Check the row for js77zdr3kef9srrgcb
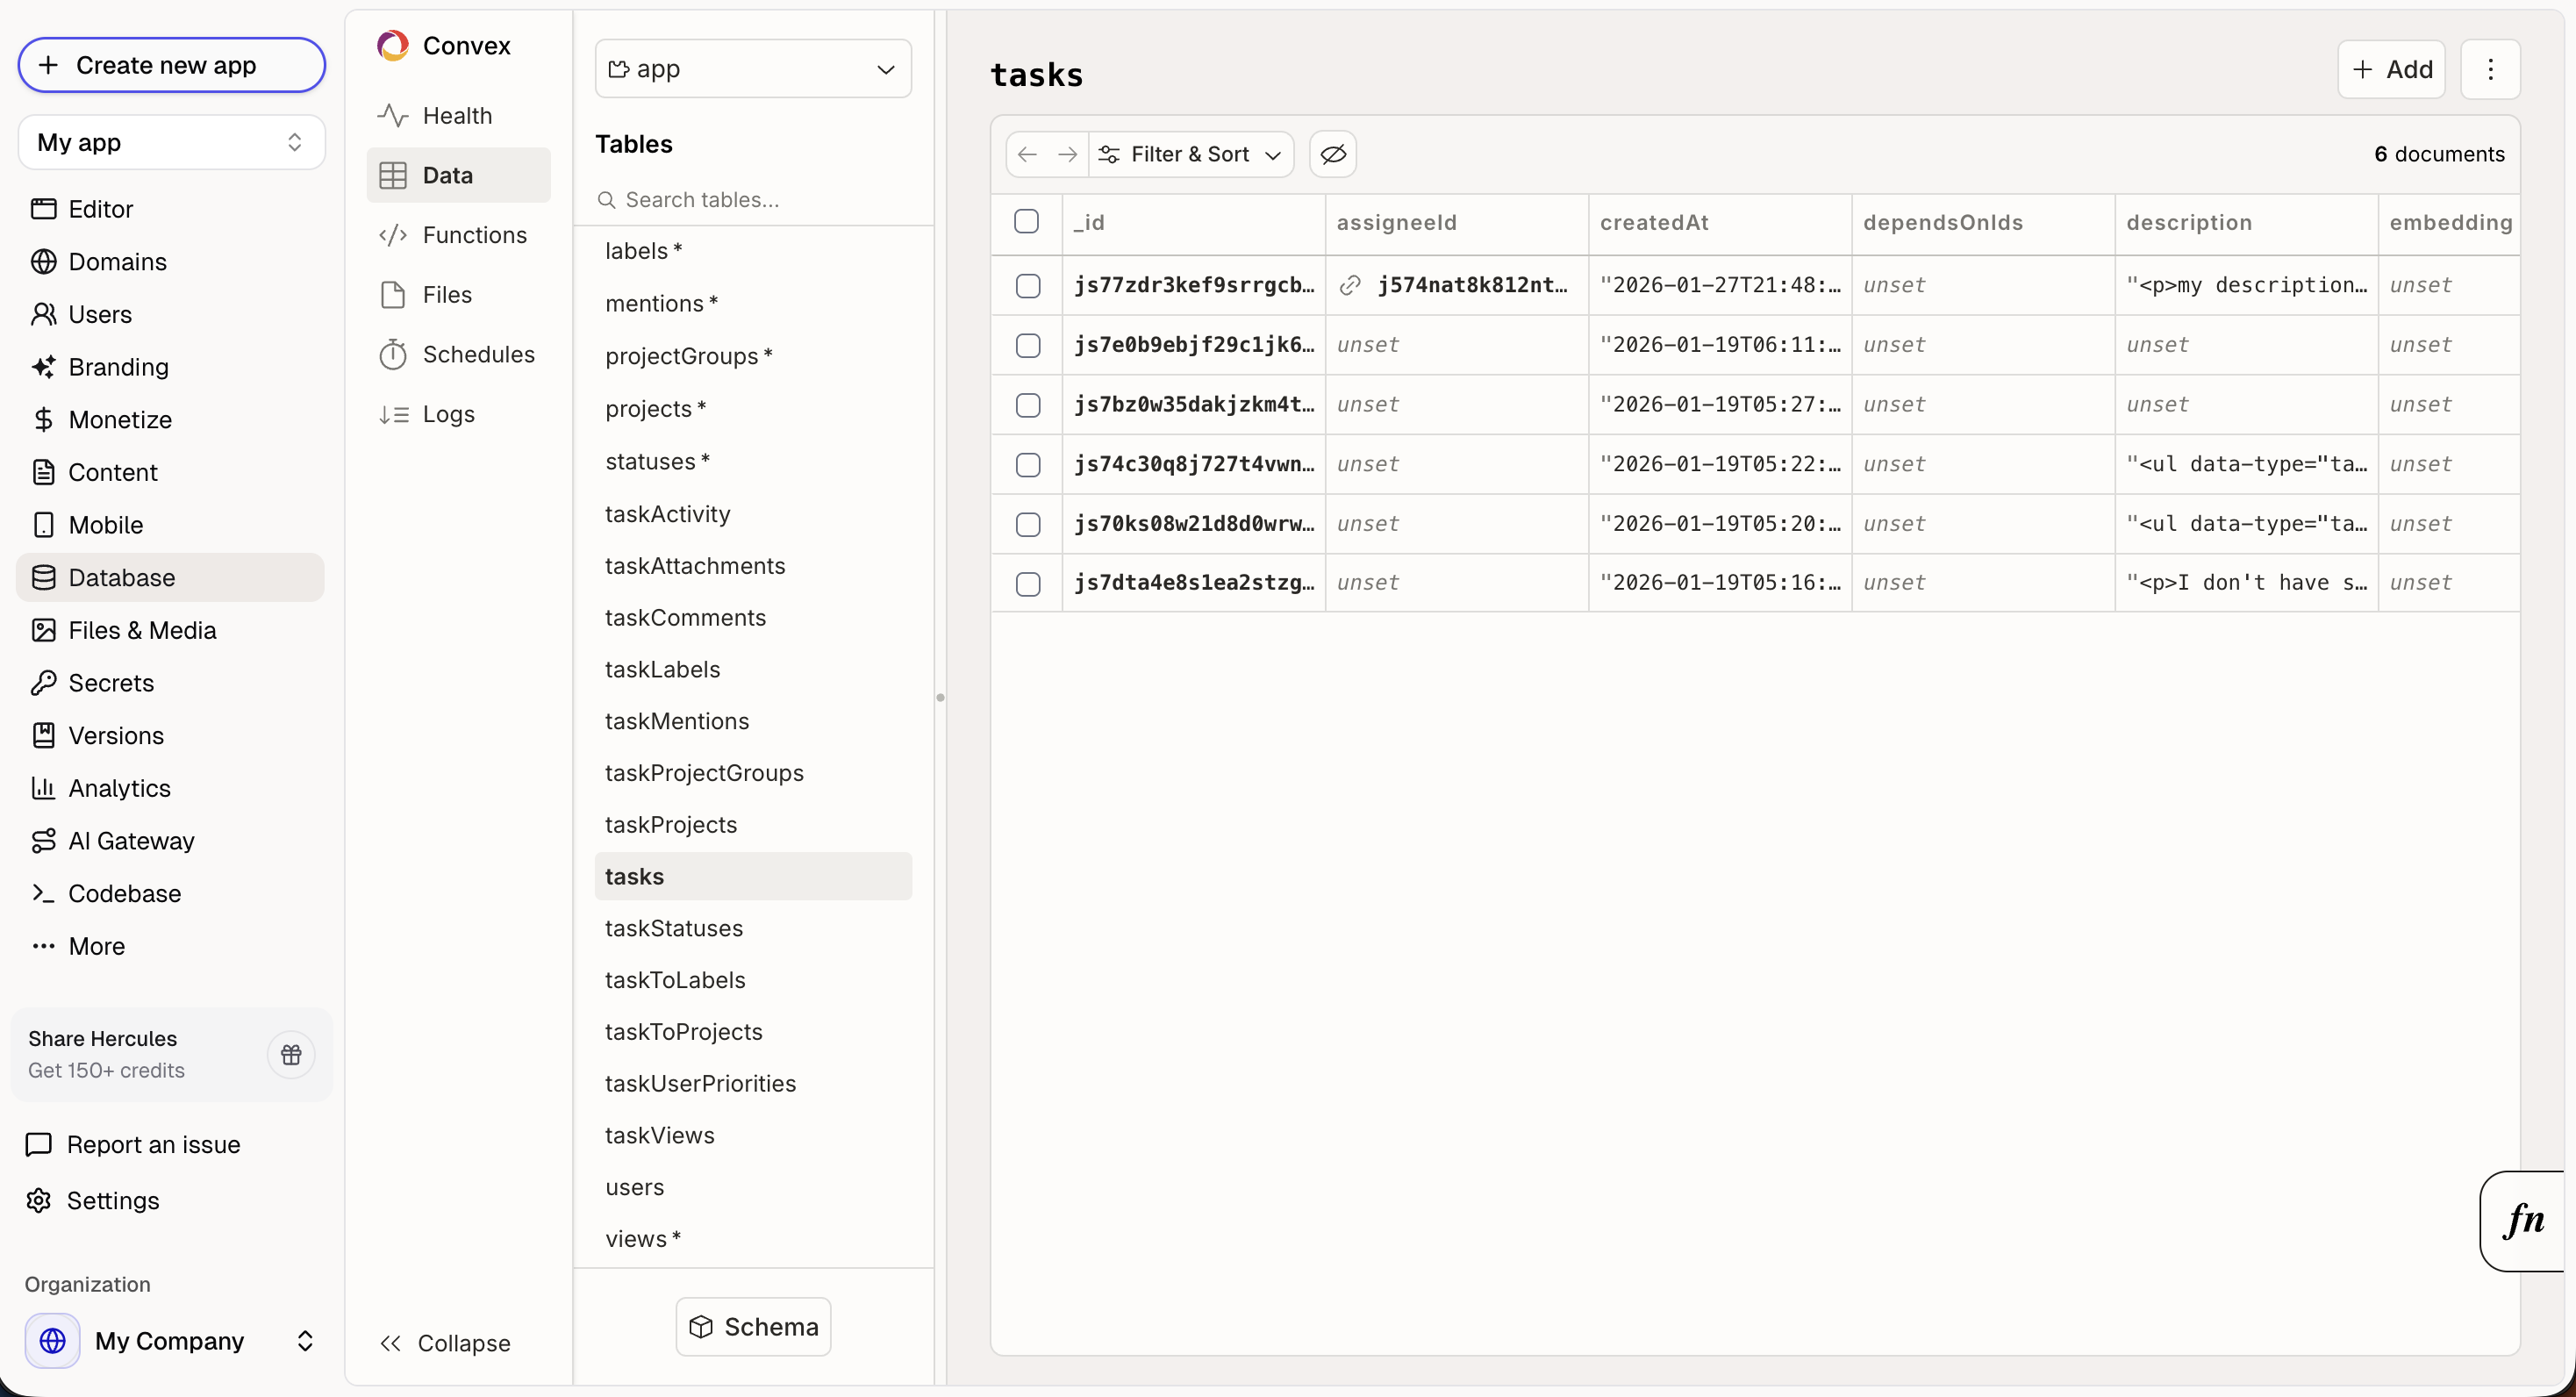The image size is (2576, 1397). [x=1027, y=285]
